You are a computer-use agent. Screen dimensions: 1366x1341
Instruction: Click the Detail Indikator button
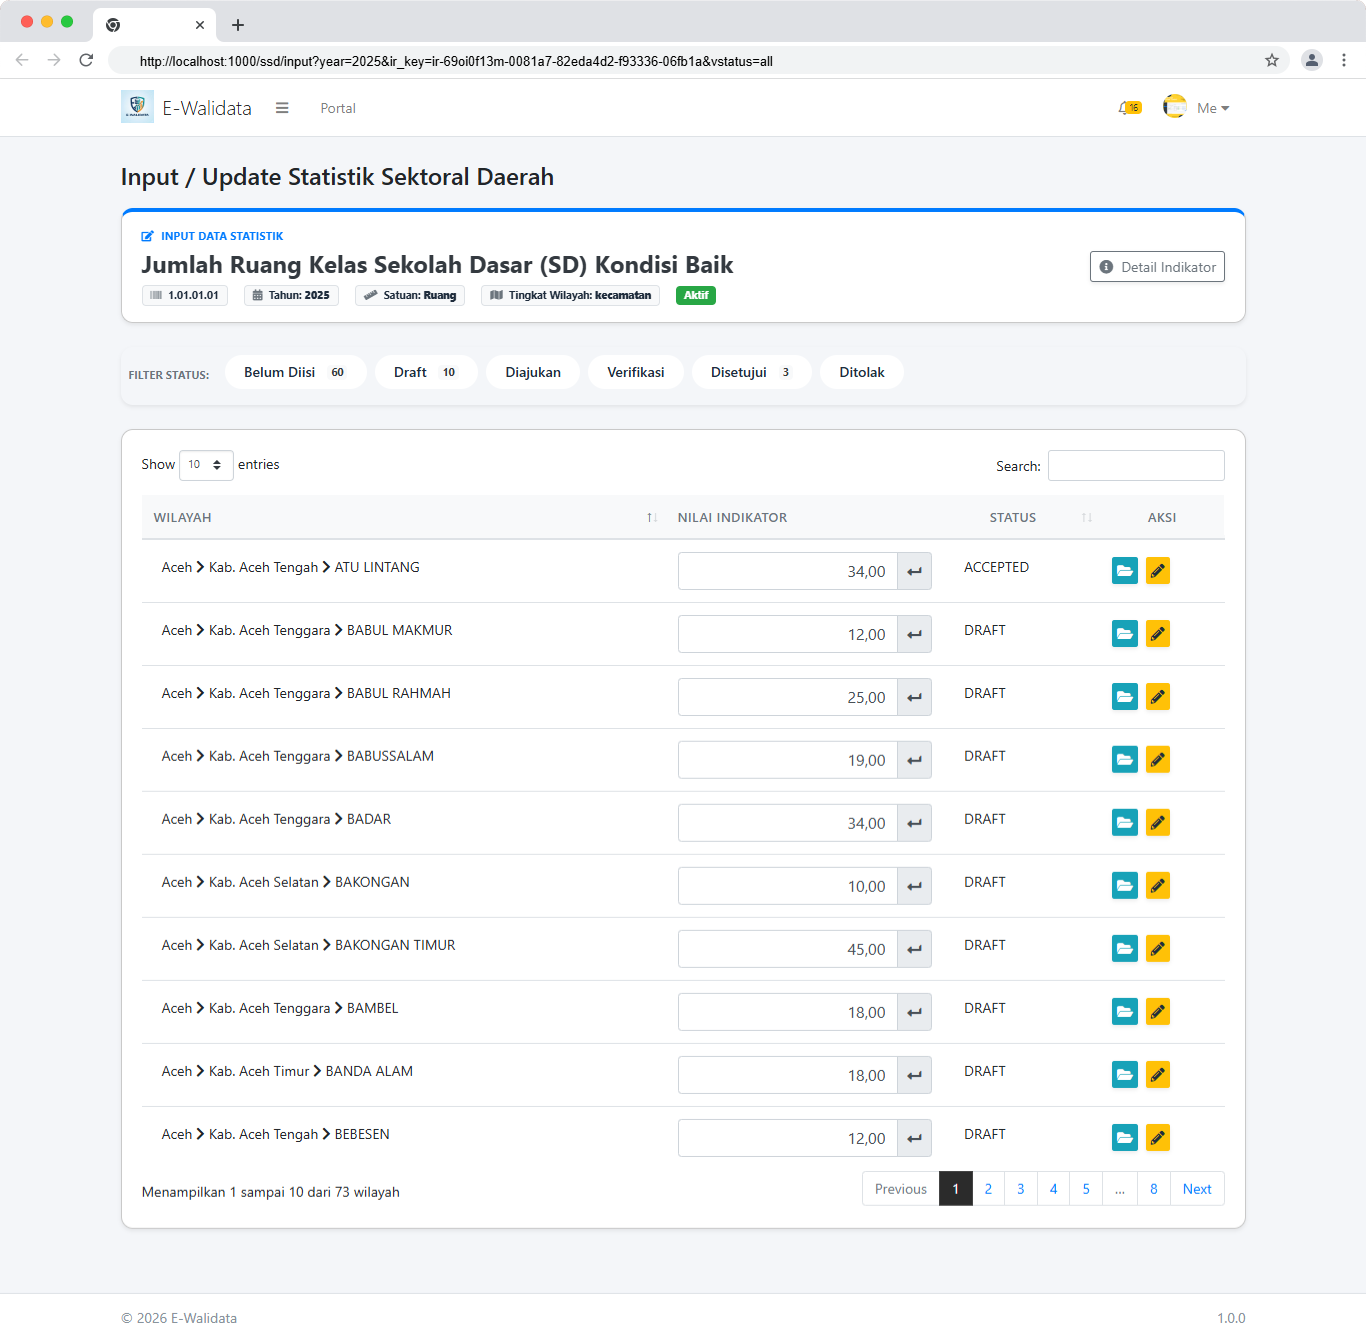pos(1157,267)
